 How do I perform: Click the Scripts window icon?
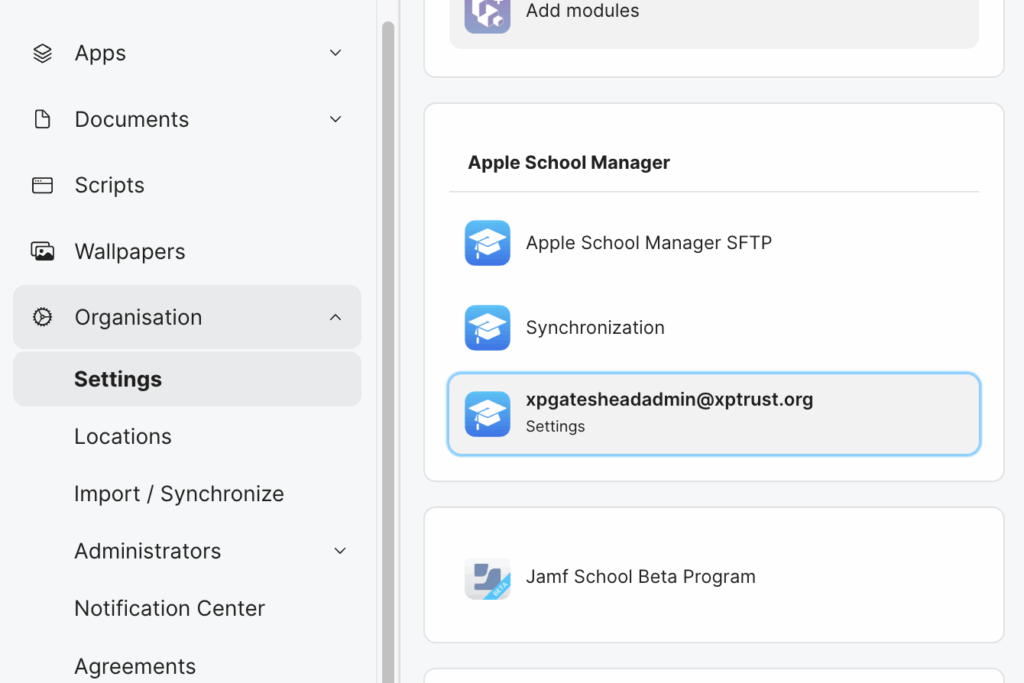[x=42, y=185]
